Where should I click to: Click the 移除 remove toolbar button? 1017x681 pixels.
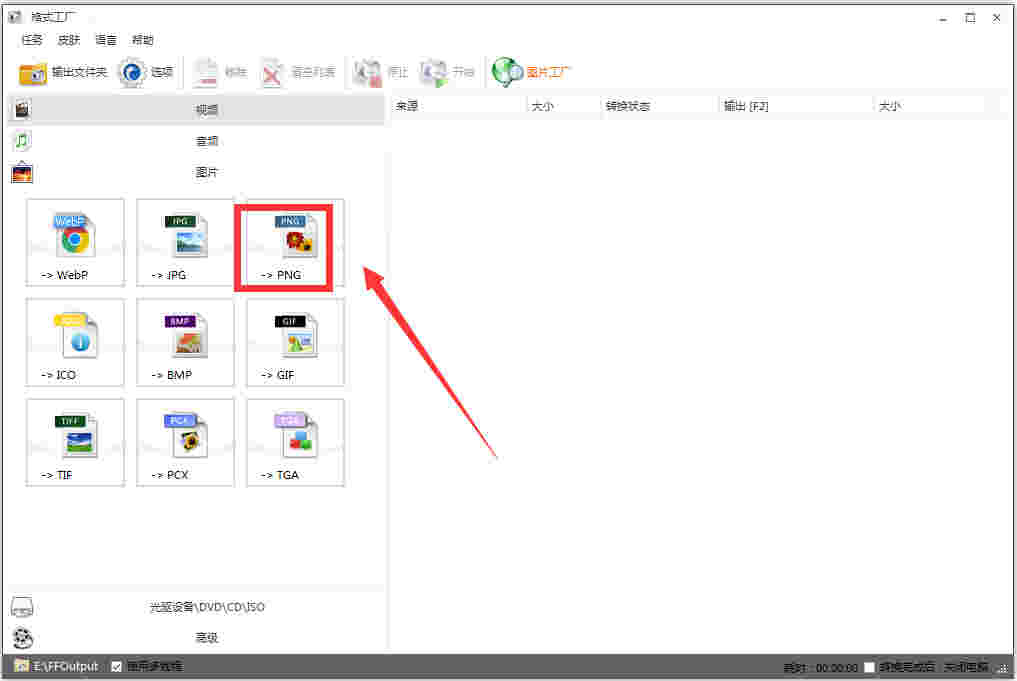click(x=220, y=72)
